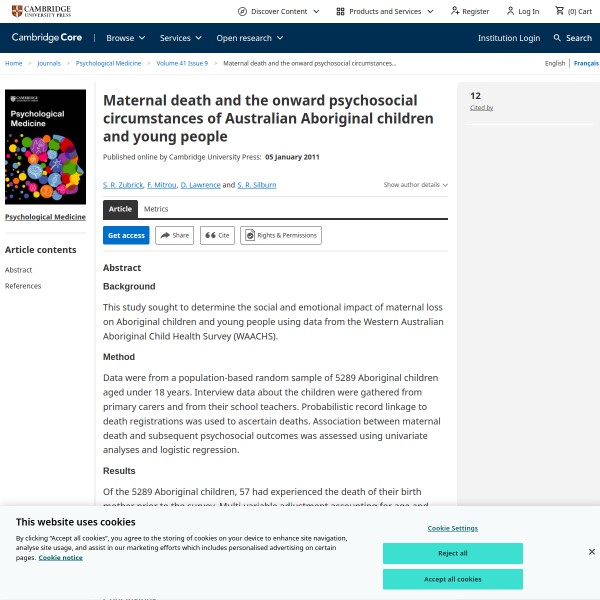Expand the Discover Content dropdown
This screenshot has width=600, height=600.
[x=279, y=11]
